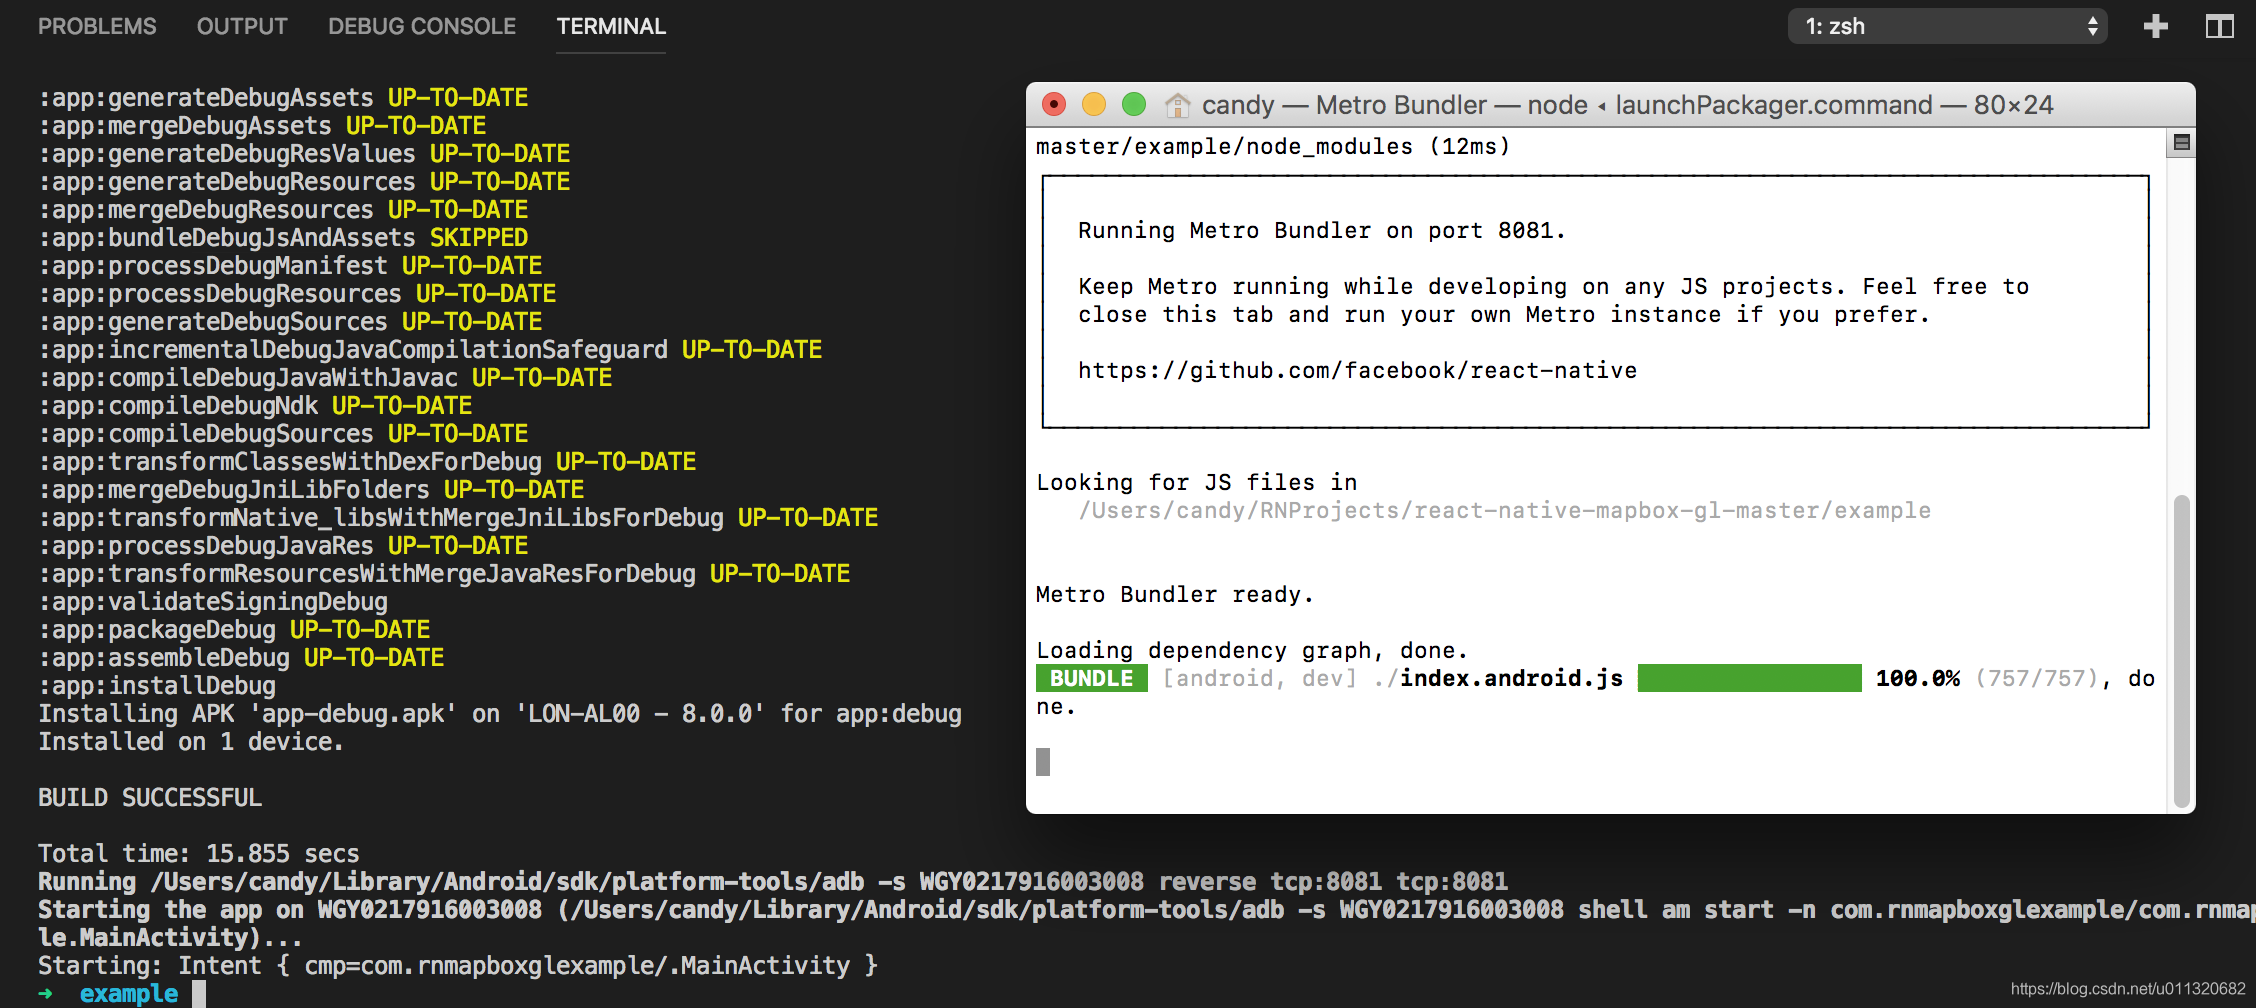Image resolution: width=2256 pixels, height=1008 pixels.
Task: Click the 'Installed on 1 device.' line
Action: 190,742
